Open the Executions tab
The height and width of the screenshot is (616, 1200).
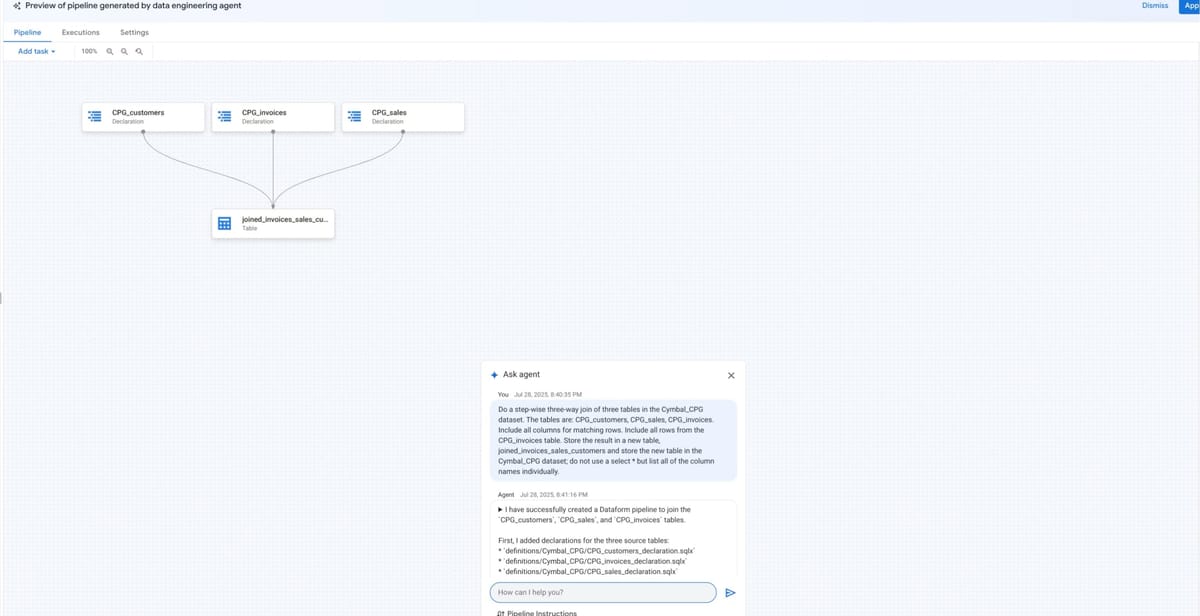pyautogui.click(x=81, y=33)
